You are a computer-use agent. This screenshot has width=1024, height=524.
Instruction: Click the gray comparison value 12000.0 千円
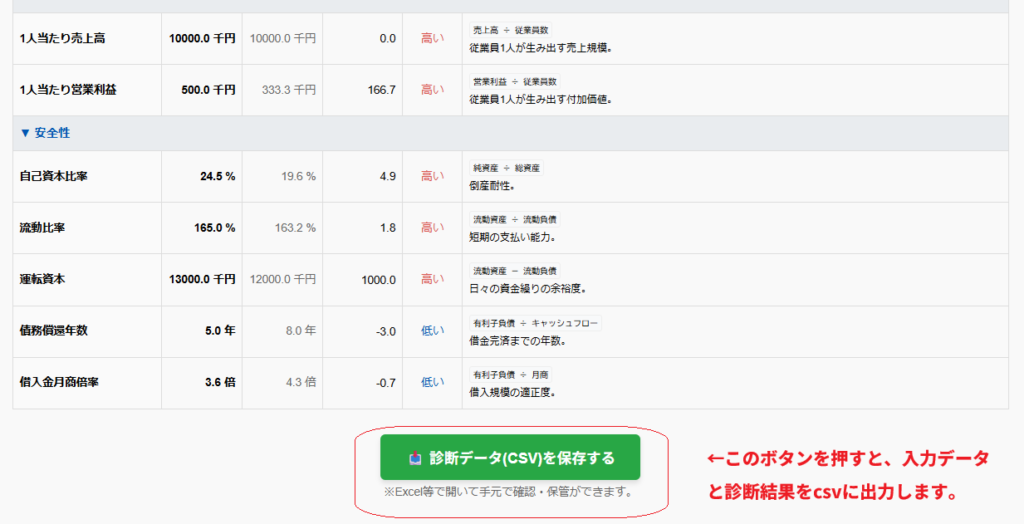coord(283,279)
